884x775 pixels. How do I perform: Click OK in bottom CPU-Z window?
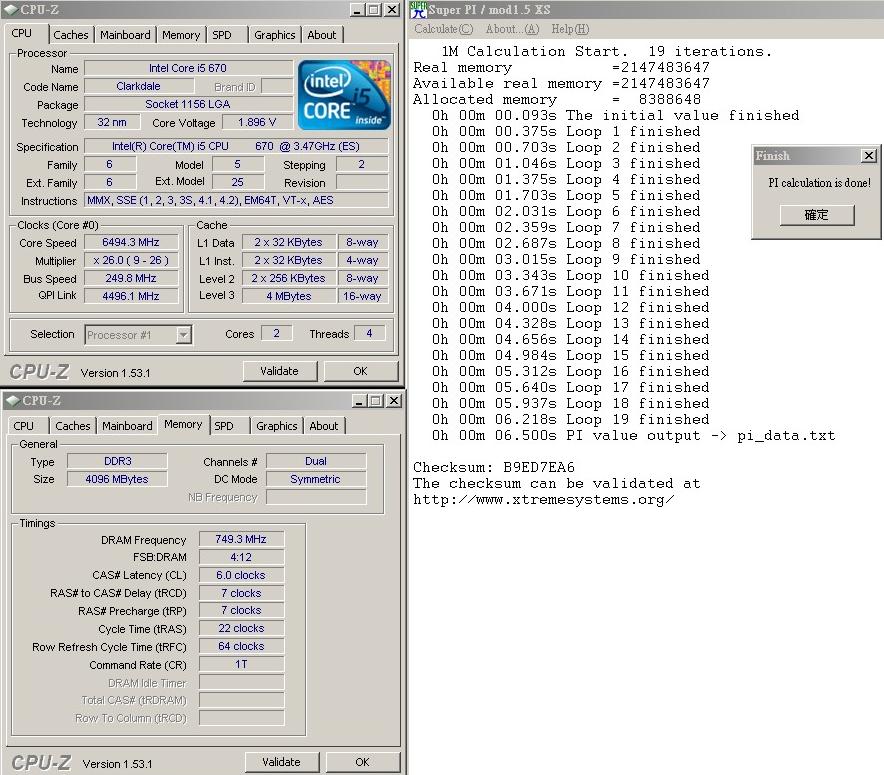coord(363,762)
